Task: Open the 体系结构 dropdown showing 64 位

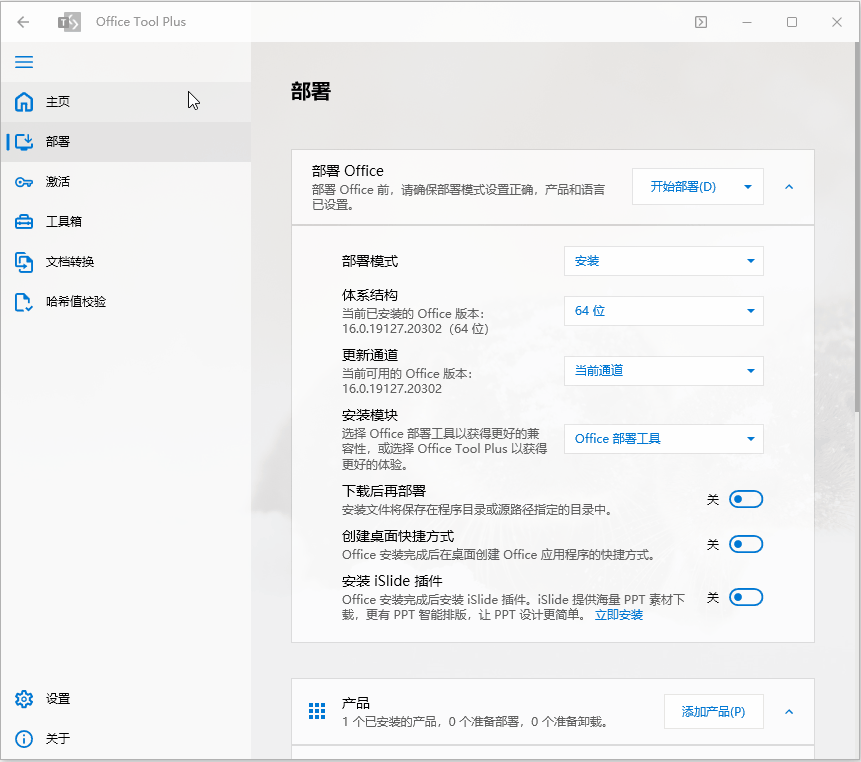Action: [x=663, y=311]
